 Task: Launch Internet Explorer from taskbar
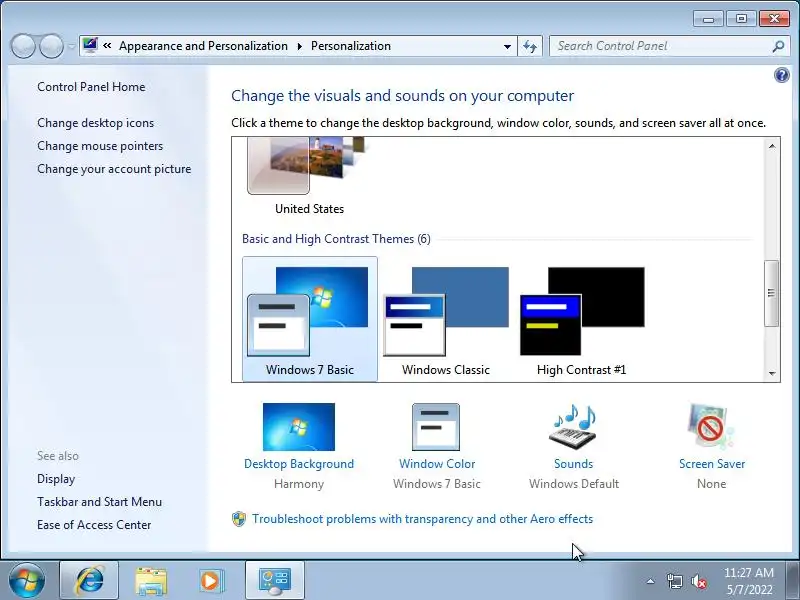(x=90, y=580)
